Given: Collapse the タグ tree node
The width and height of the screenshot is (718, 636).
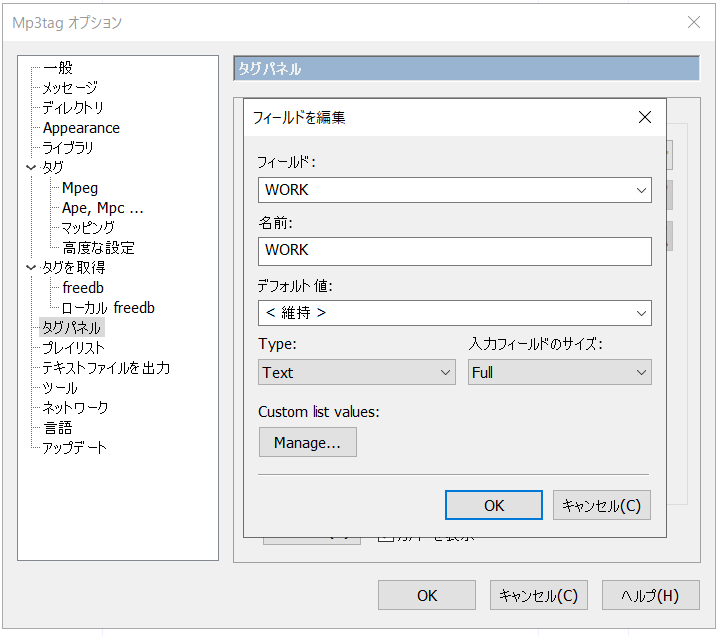Looking at the screenshot, I should pos(31,168).
